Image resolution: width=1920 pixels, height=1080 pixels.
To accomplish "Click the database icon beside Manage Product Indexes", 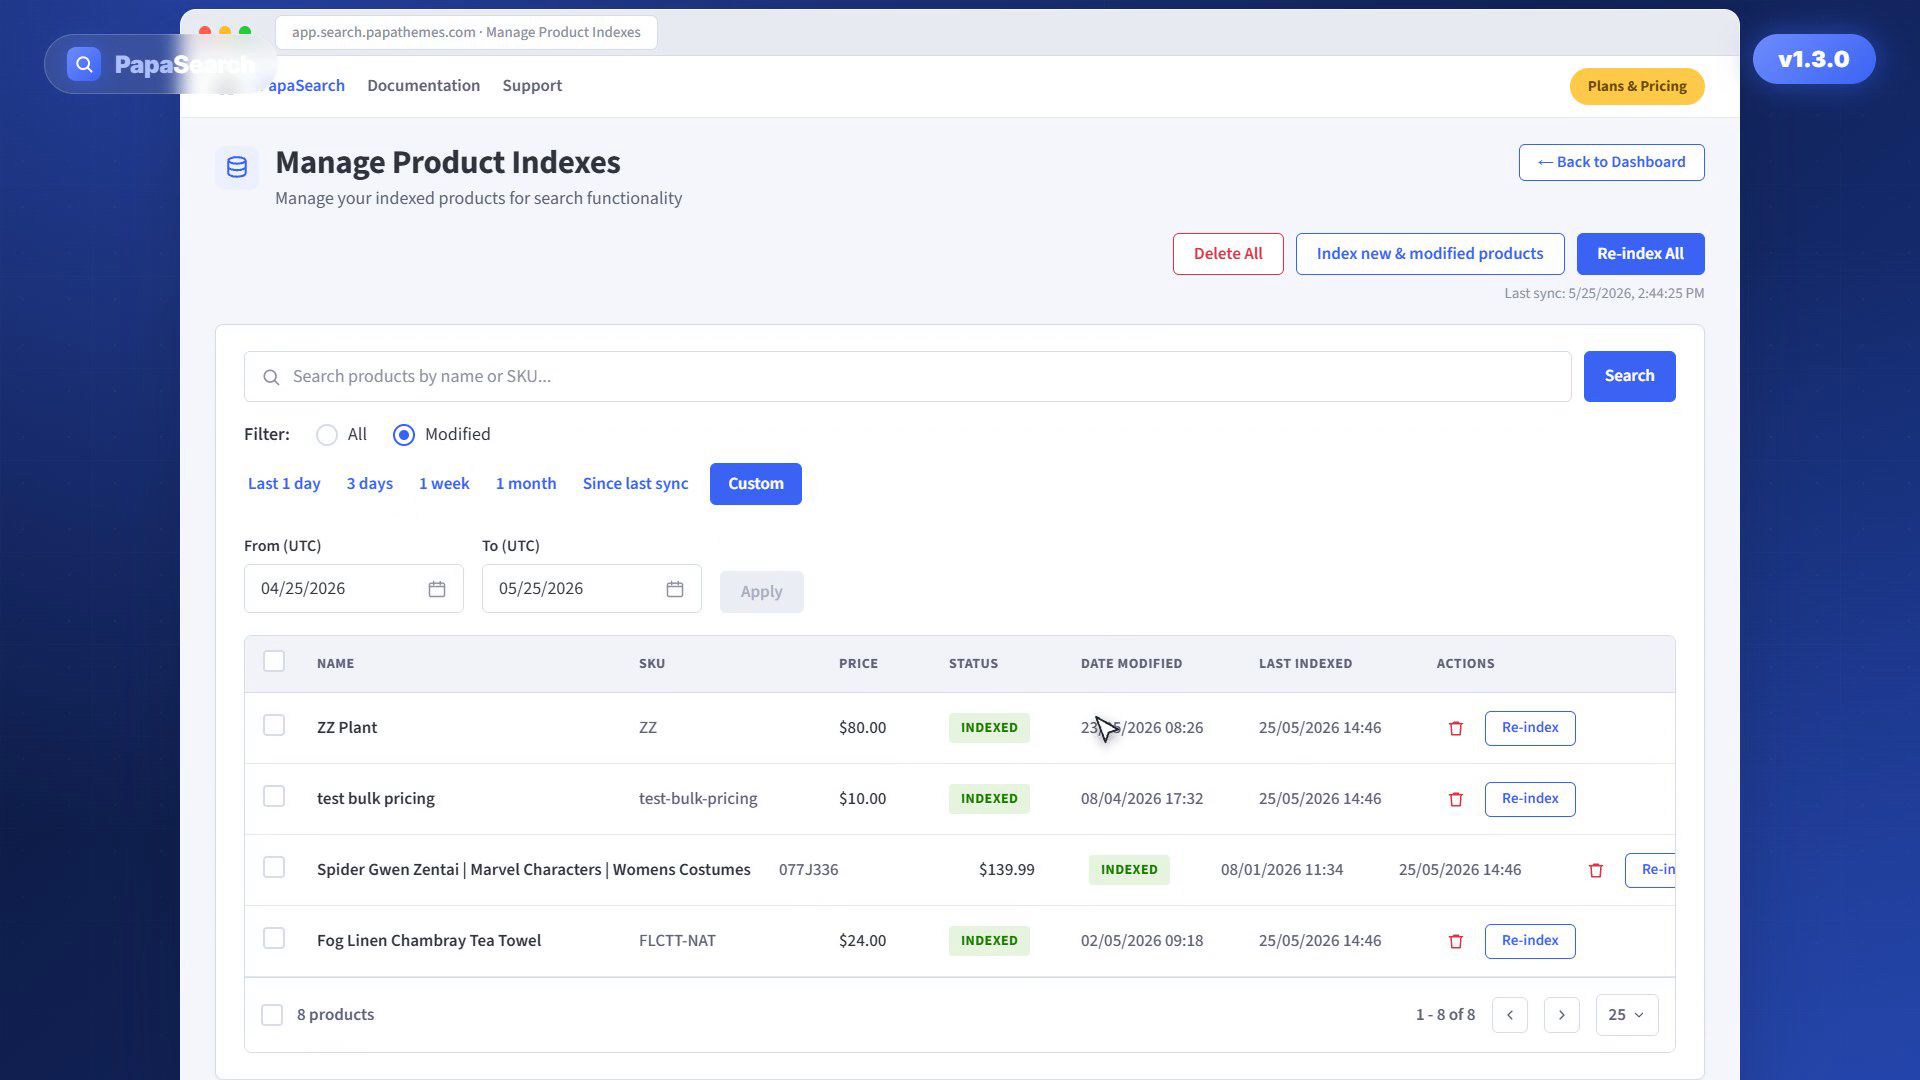I will [237, 167].
